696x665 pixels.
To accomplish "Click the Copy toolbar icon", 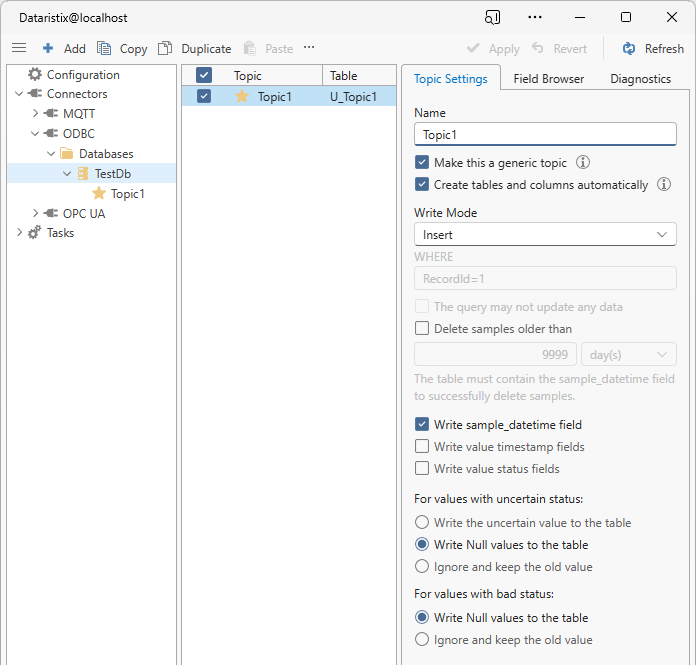I will pyautogui.click(x=104, y=48).
